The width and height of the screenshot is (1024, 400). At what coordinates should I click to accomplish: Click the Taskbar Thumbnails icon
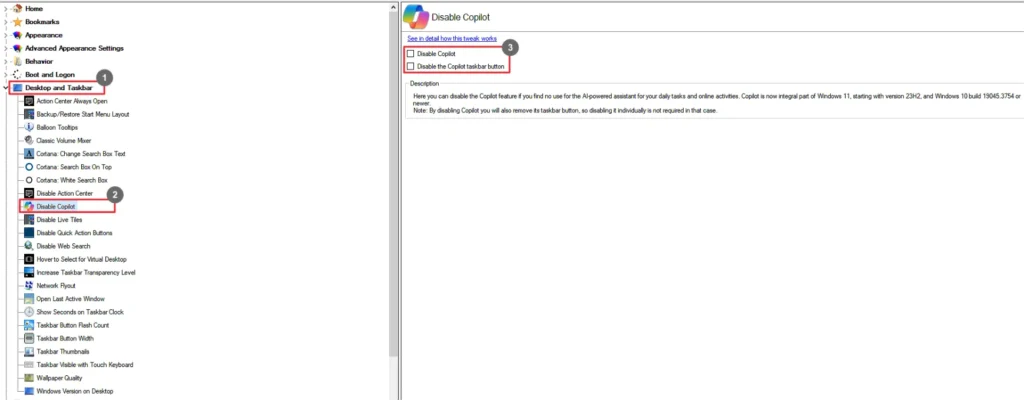pyautogui.click(x=29, y=352)
